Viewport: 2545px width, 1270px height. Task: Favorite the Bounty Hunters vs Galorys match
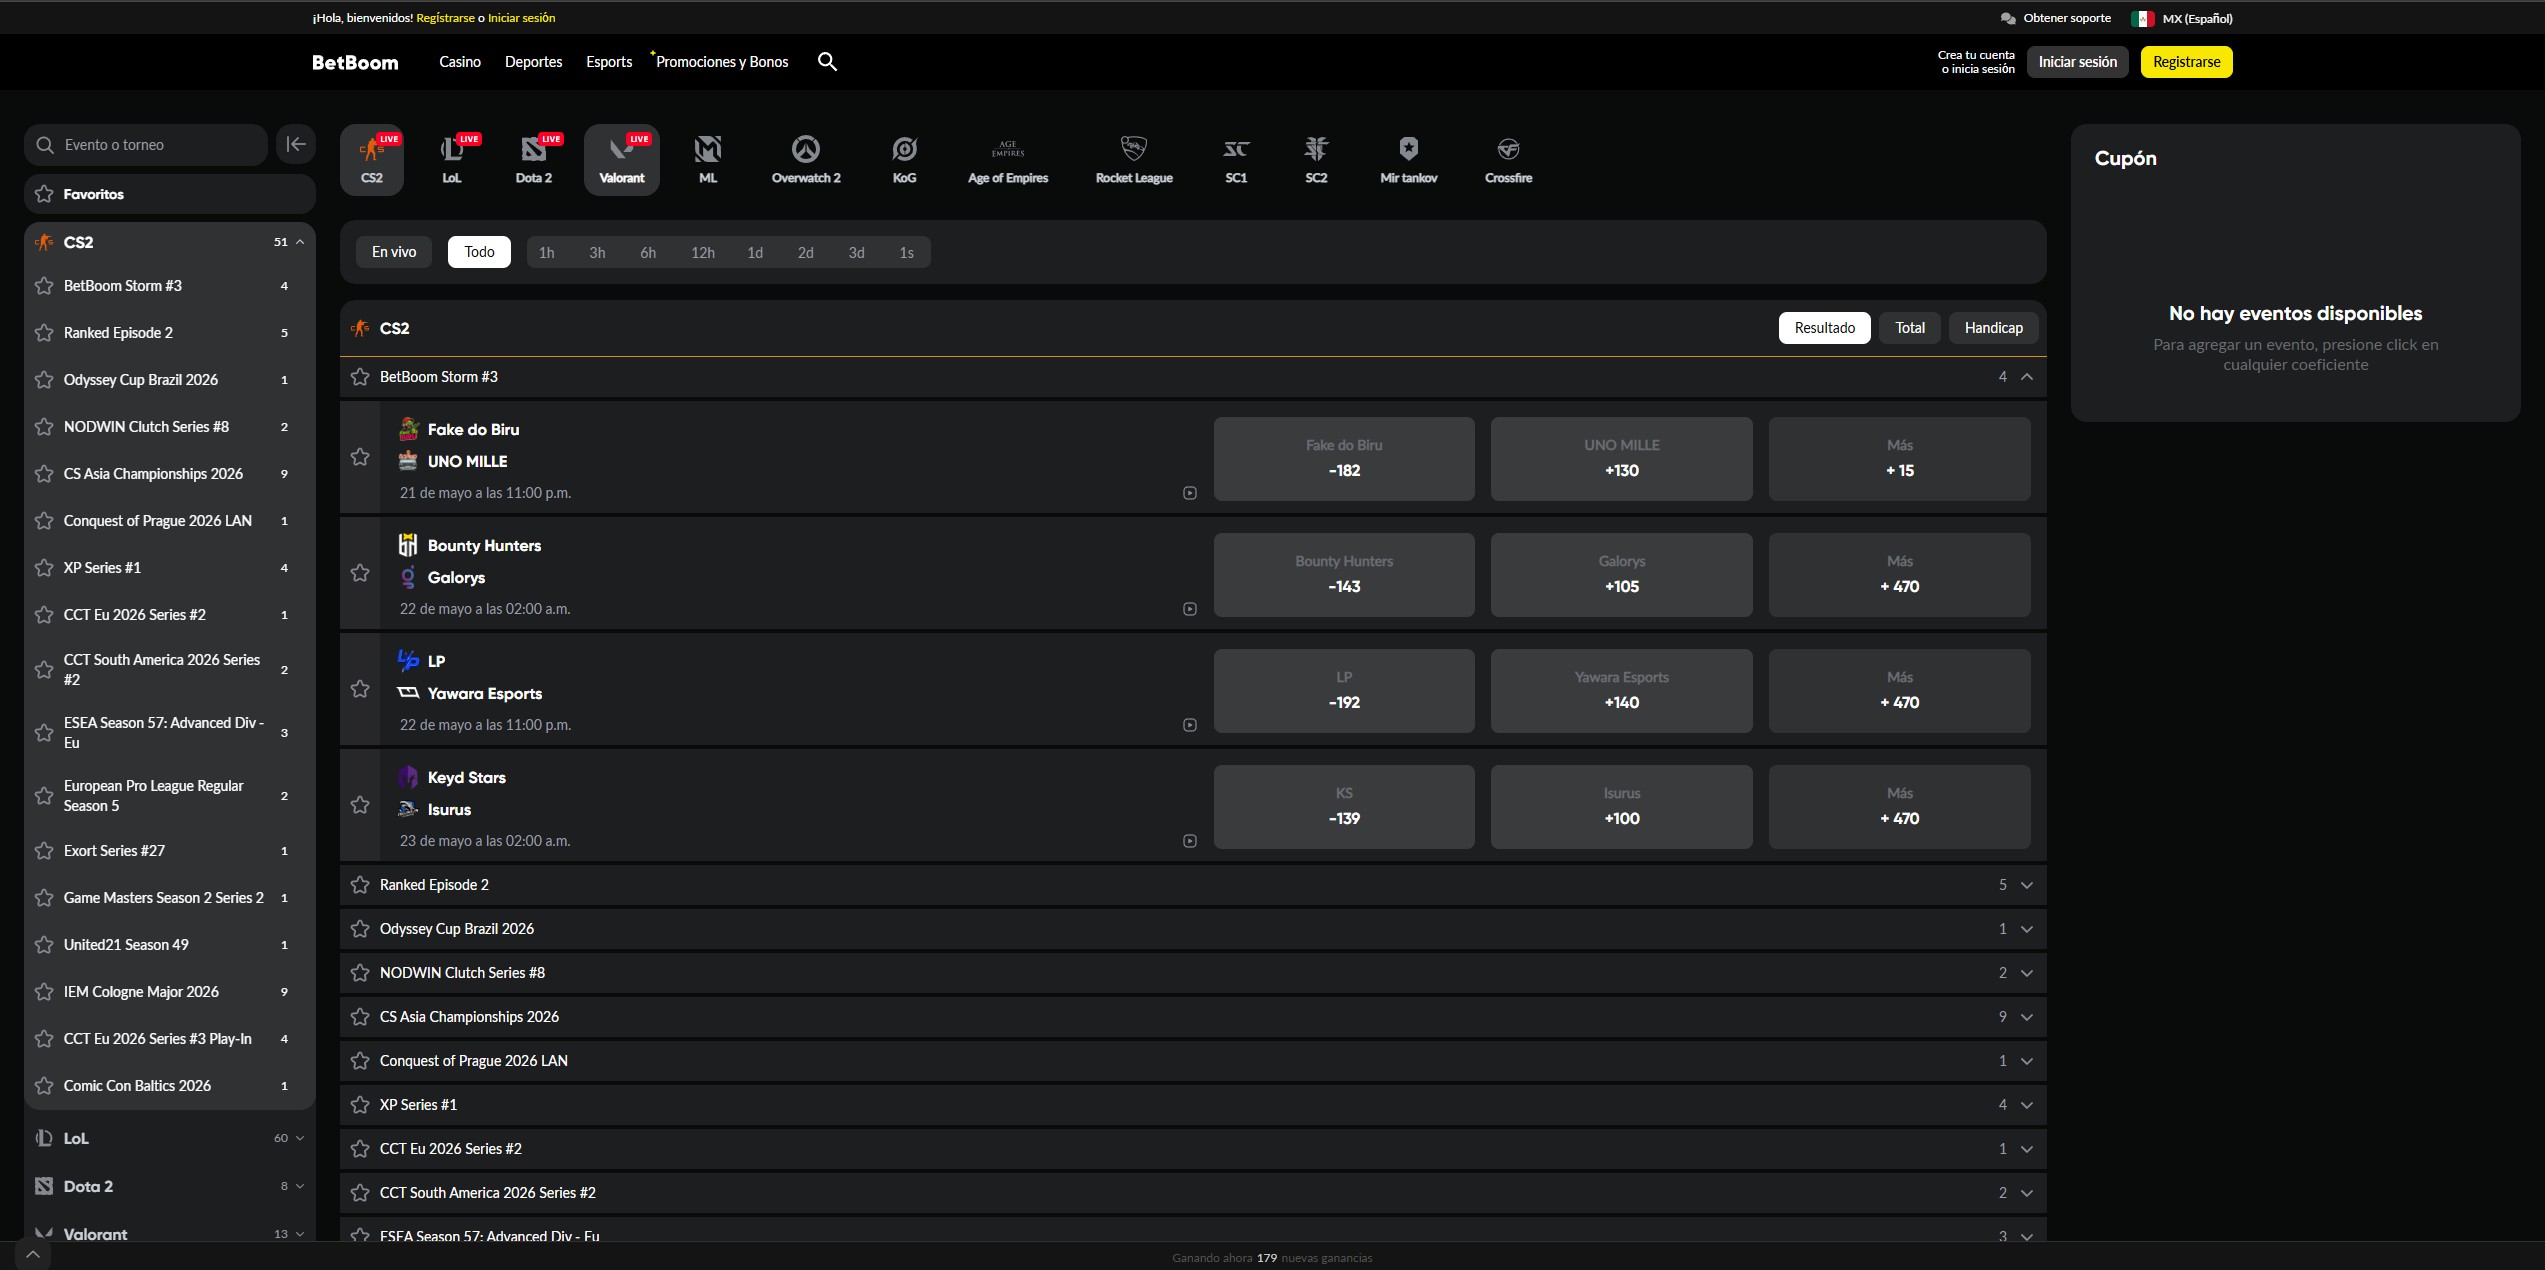tap(360, 573)
